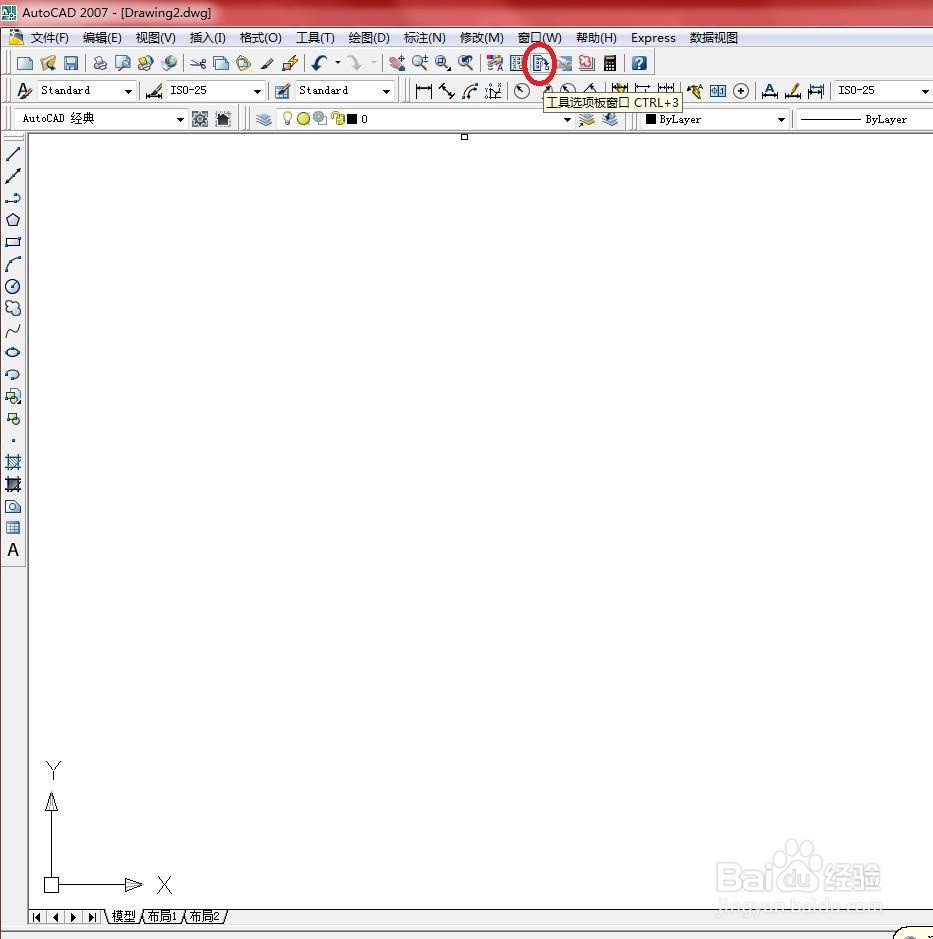Go to previous layout tab arrow
This screenshot has height=939, width=933.
(x=55, y=917)
